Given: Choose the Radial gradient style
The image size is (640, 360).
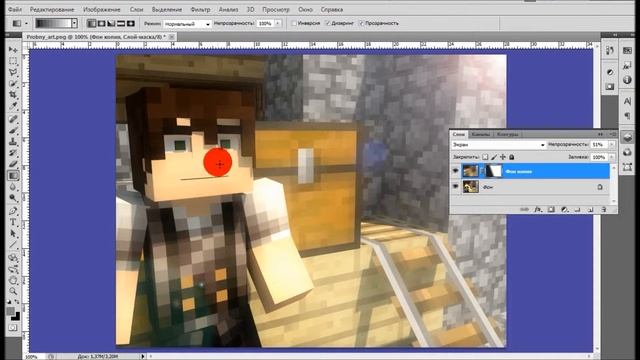Looking at the screenshot, I should tap(101, 24).
